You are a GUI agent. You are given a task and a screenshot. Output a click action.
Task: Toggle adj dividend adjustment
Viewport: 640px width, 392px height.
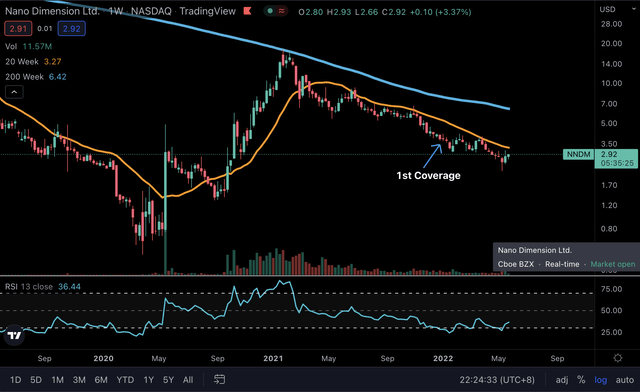562,380
